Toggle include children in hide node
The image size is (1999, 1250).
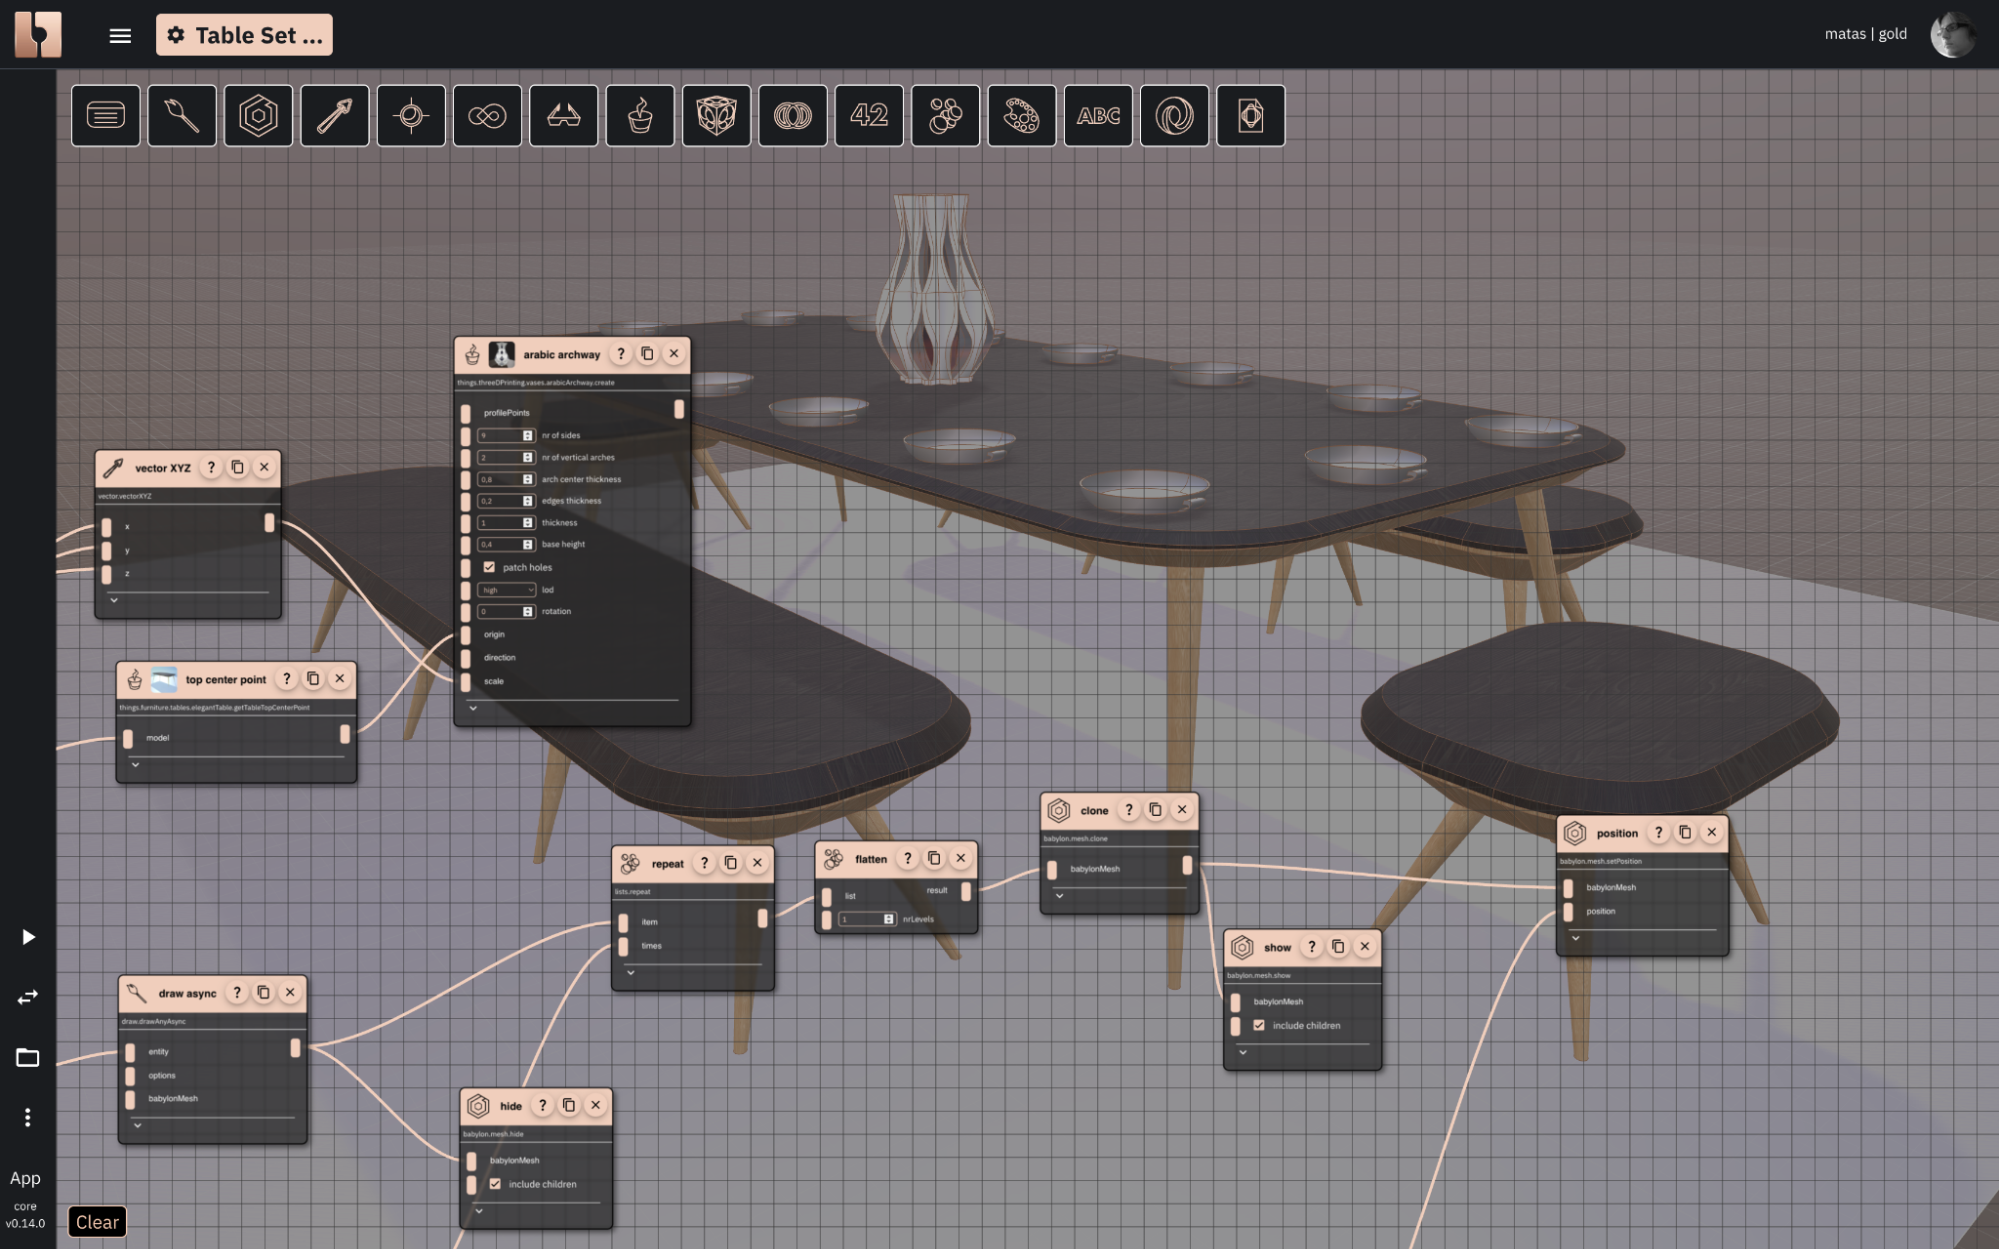[495, 1184]
